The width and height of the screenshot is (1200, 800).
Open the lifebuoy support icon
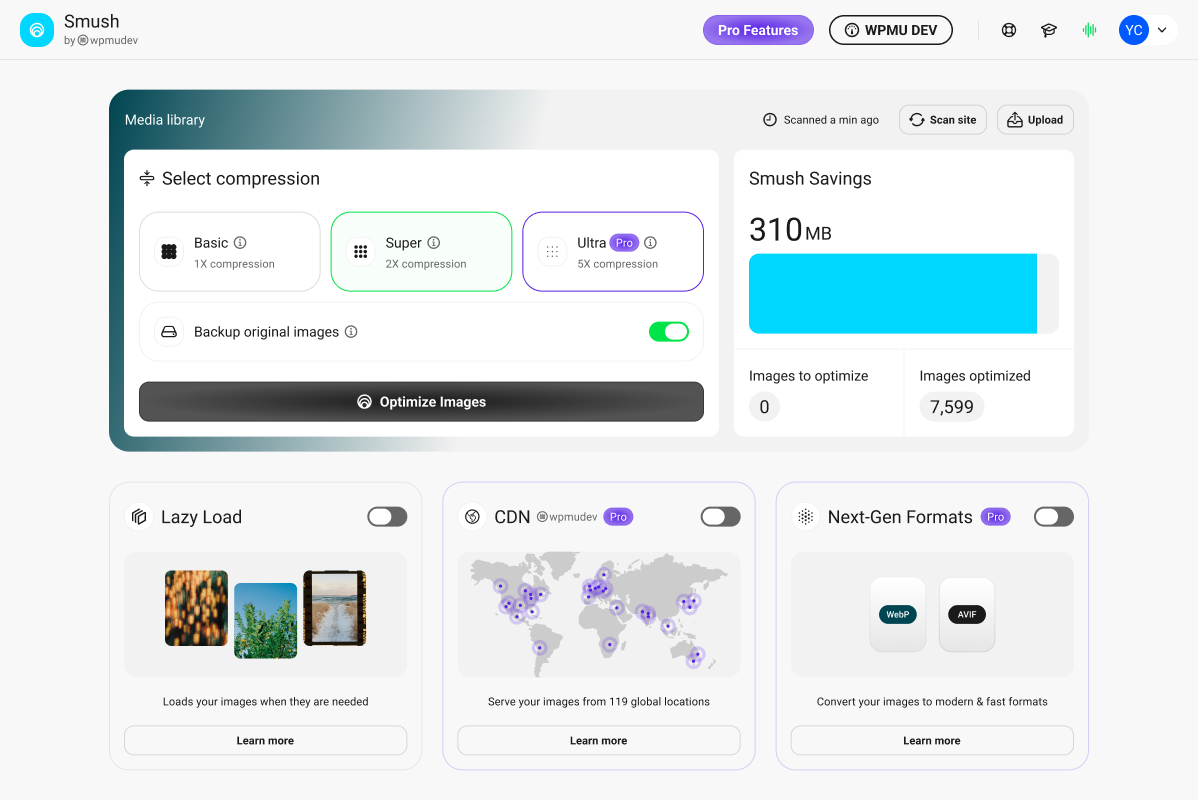pyautogui.click(x=1009, y=30)
